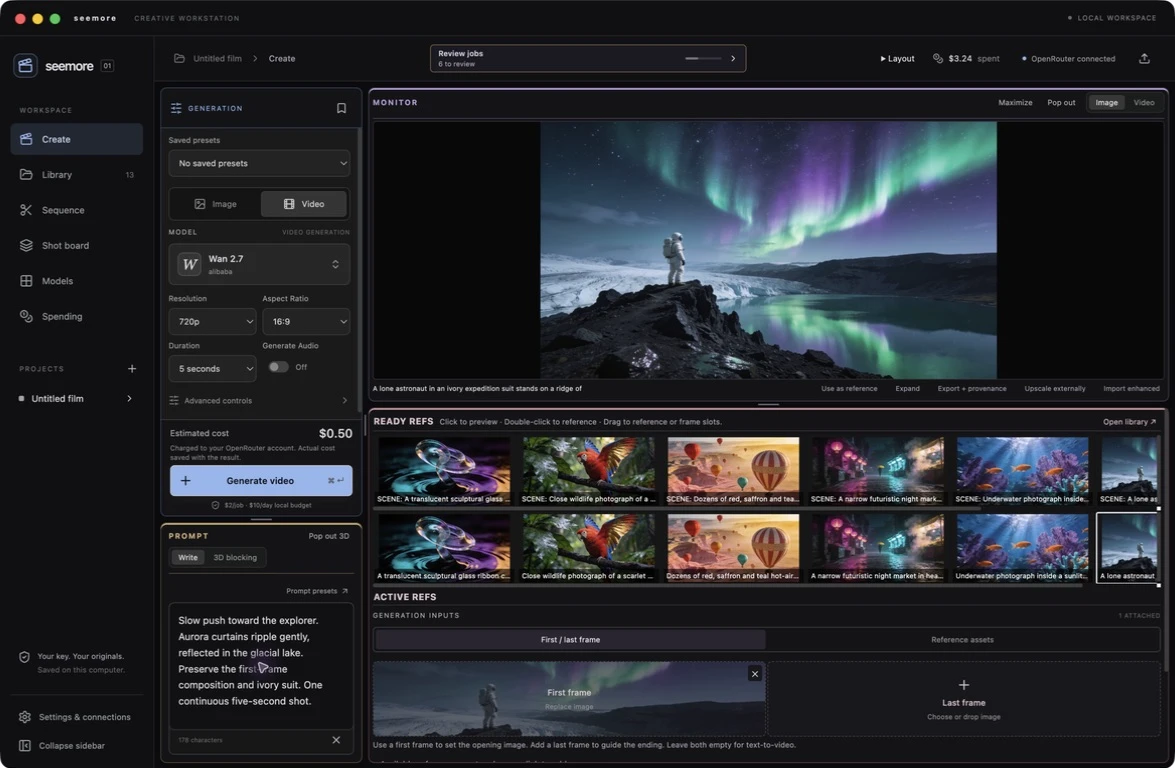Click the Advanced controls sliders icon

(174, 401)
